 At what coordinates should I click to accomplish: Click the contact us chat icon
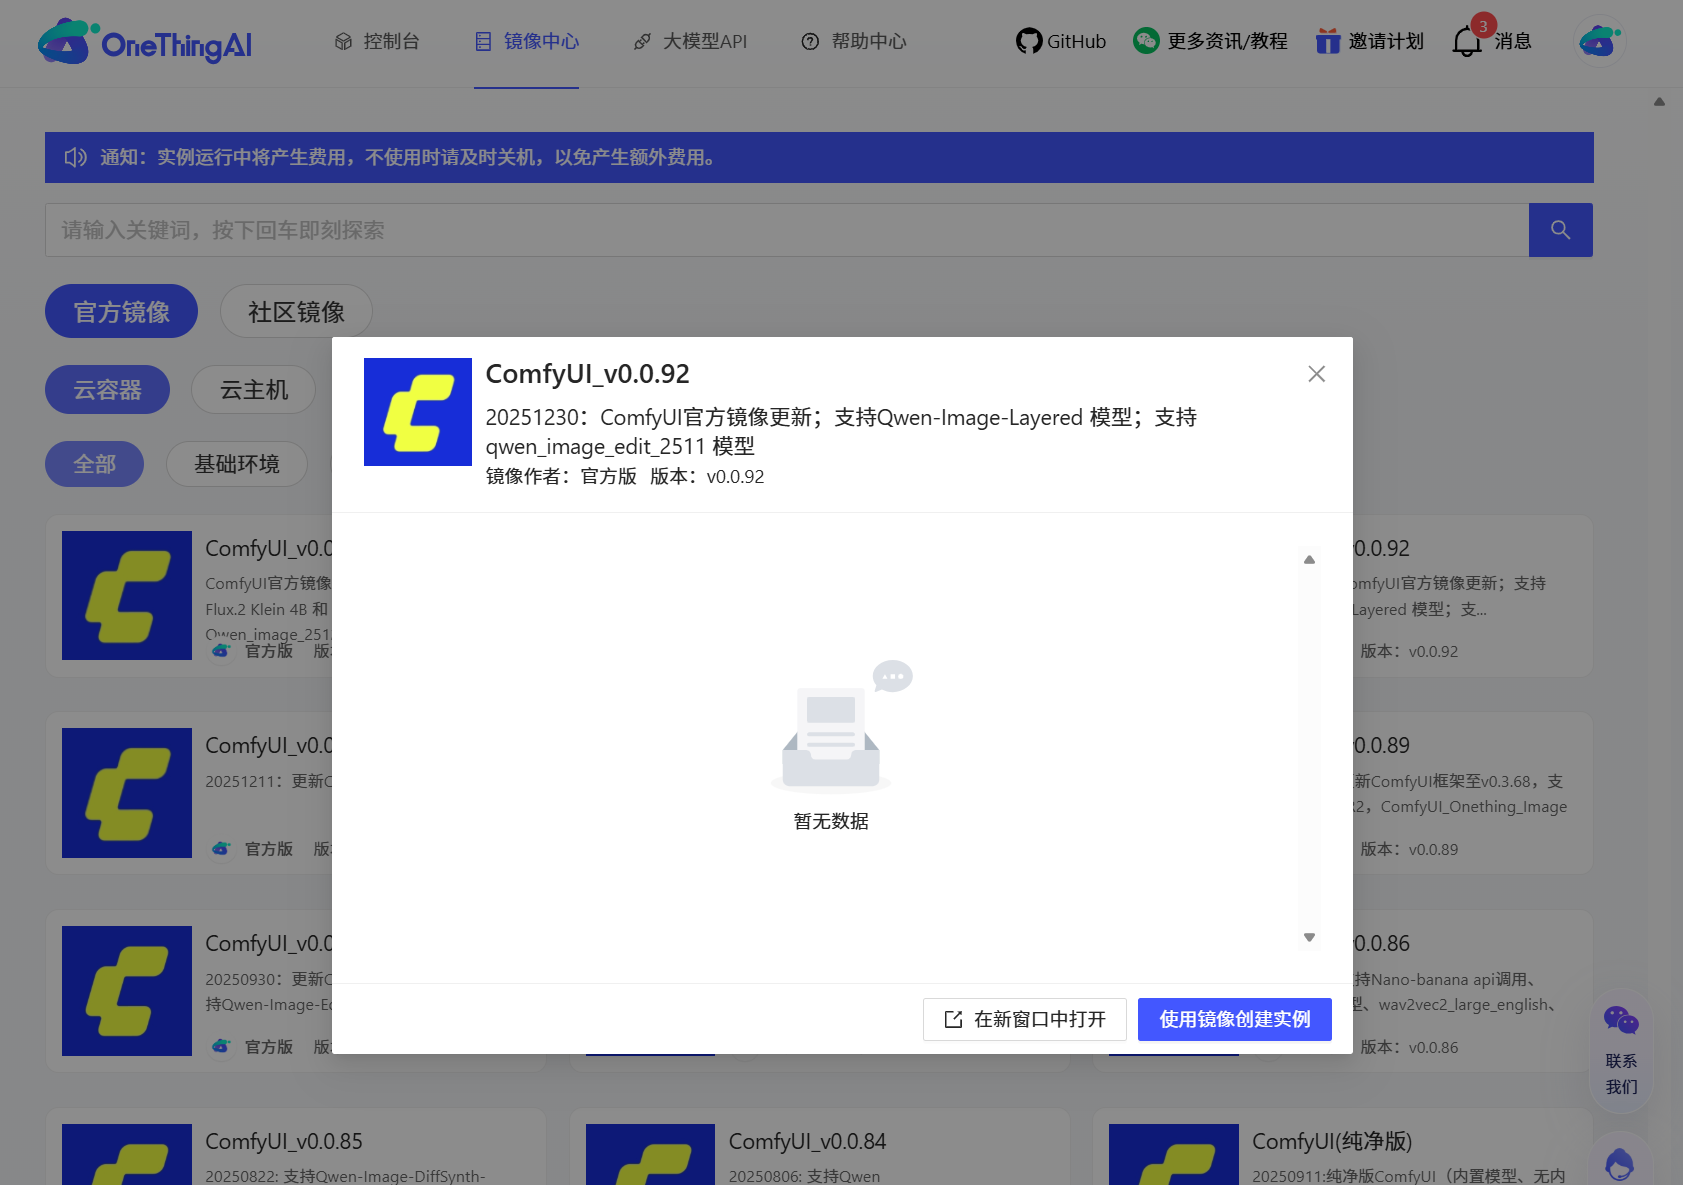click(1620, 1021)
